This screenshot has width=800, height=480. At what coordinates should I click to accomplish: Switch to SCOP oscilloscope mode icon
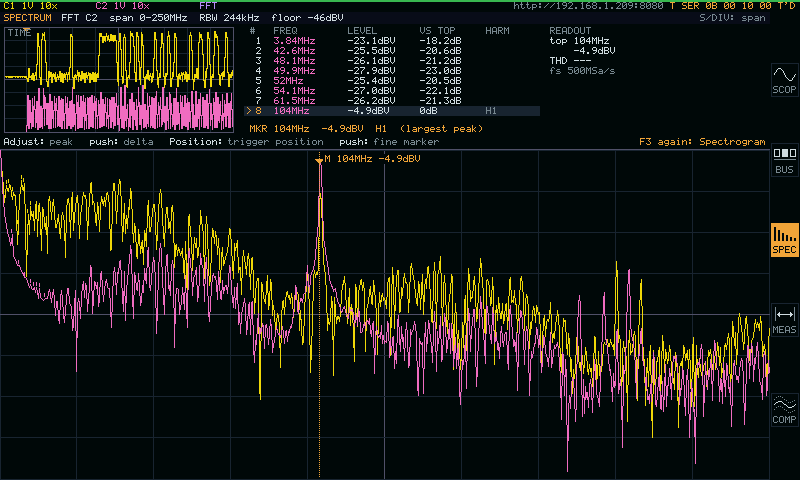pyautogui.click(x=784, y=80)
